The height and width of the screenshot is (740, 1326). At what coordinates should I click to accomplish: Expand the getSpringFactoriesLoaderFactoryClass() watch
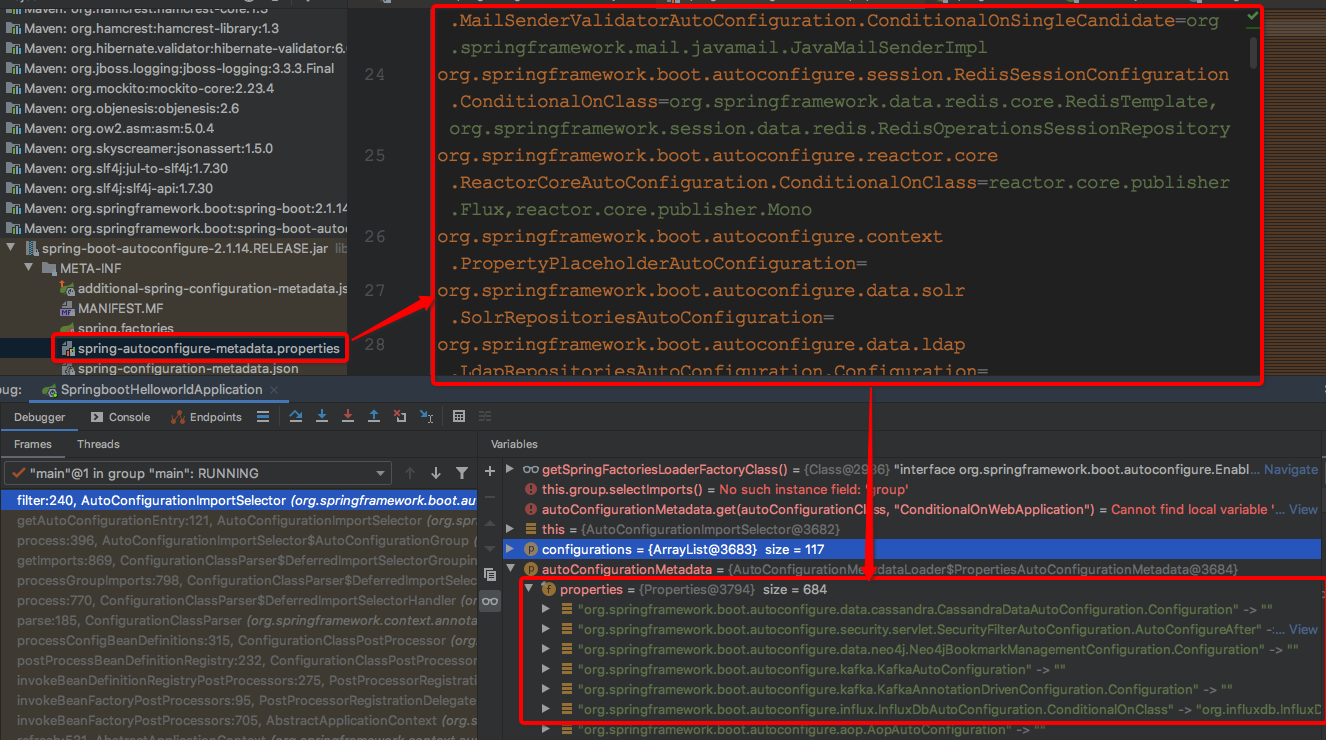(x=512, y=469)
